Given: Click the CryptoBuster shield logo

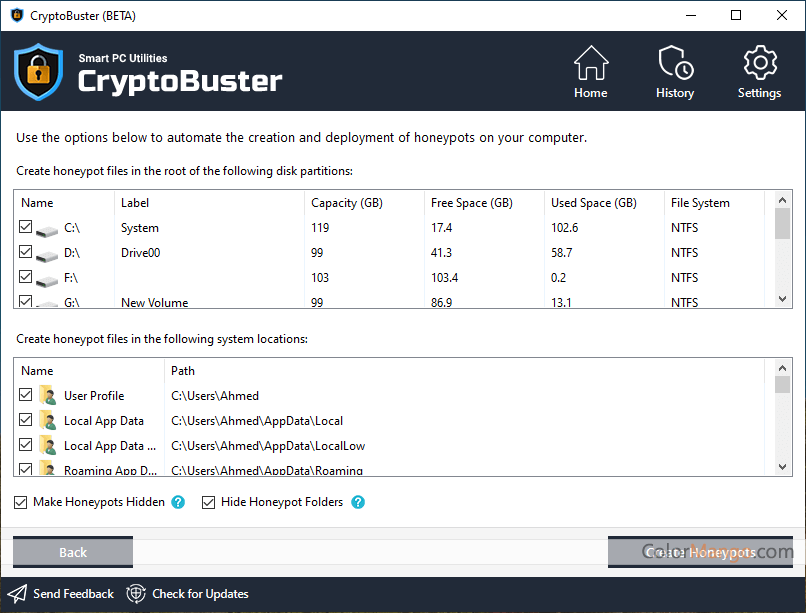Looking at the screenshot, I should point(39,71).
